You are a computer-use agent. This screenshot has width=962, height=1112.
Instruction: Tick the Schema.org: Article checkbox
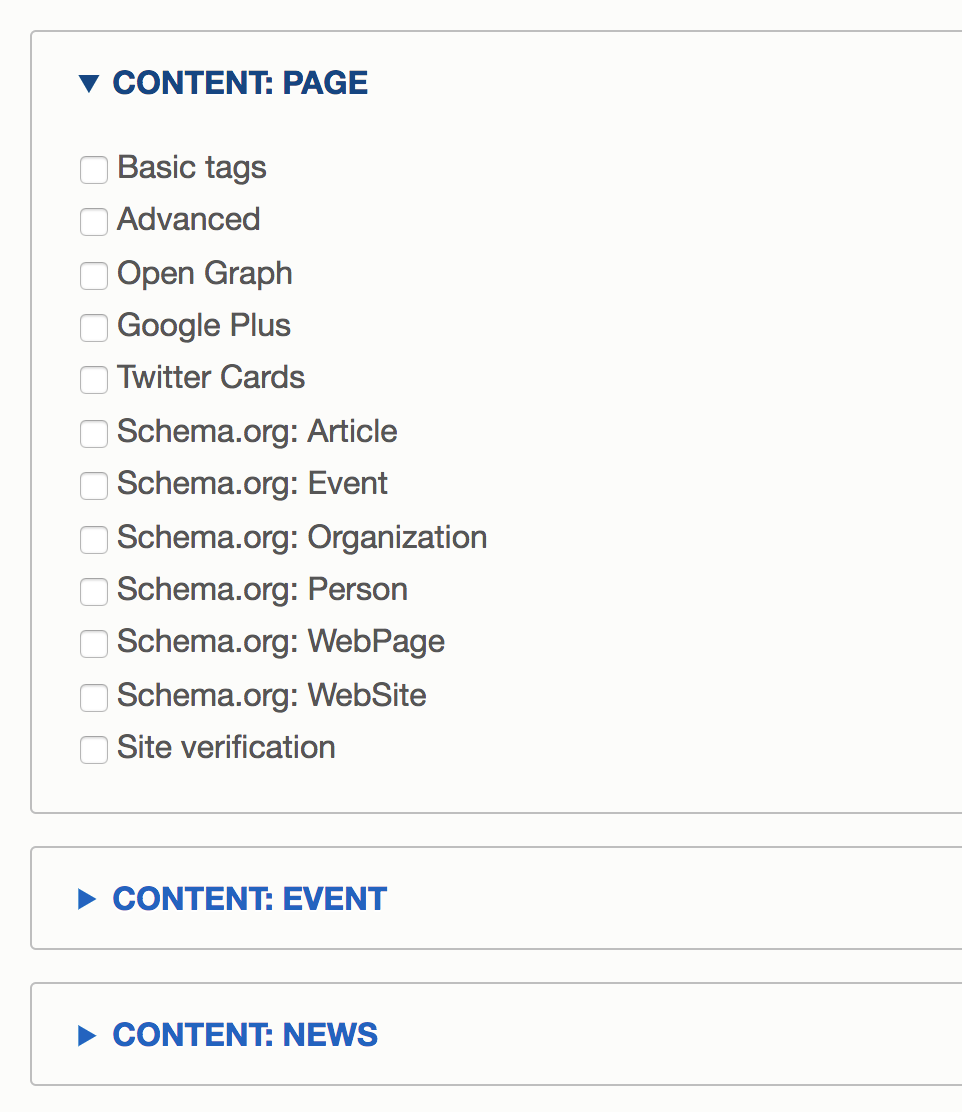[x=94, y=433]
